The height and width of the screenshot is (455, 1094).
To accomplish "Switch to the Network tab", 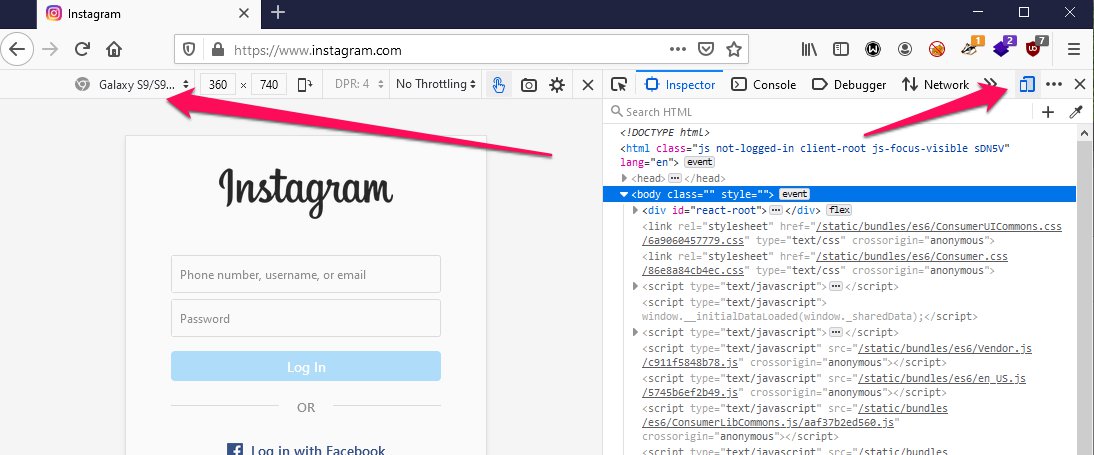I will click(x=935, y=84).
